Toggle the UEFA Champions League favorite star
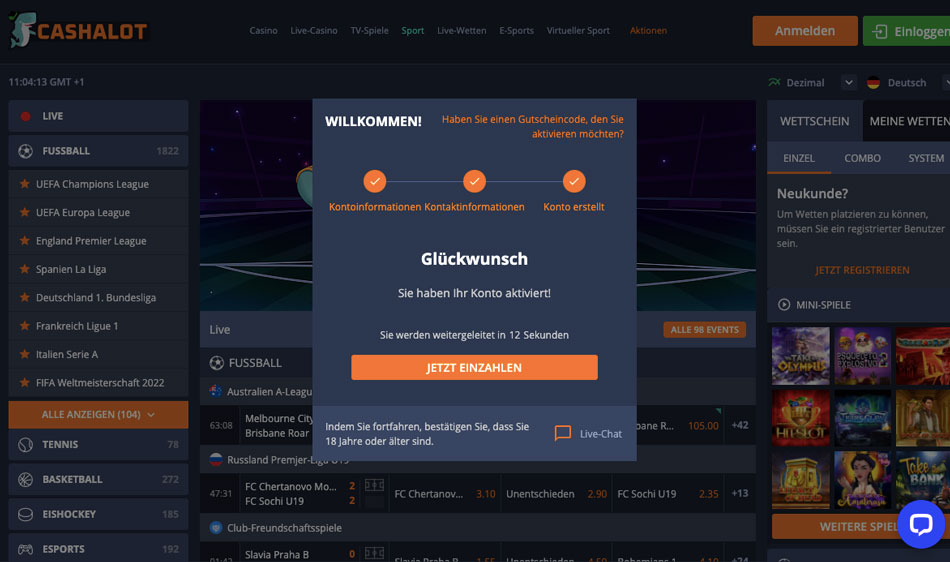Viewport: 950px width, 562px height. (x=25, y=183)
